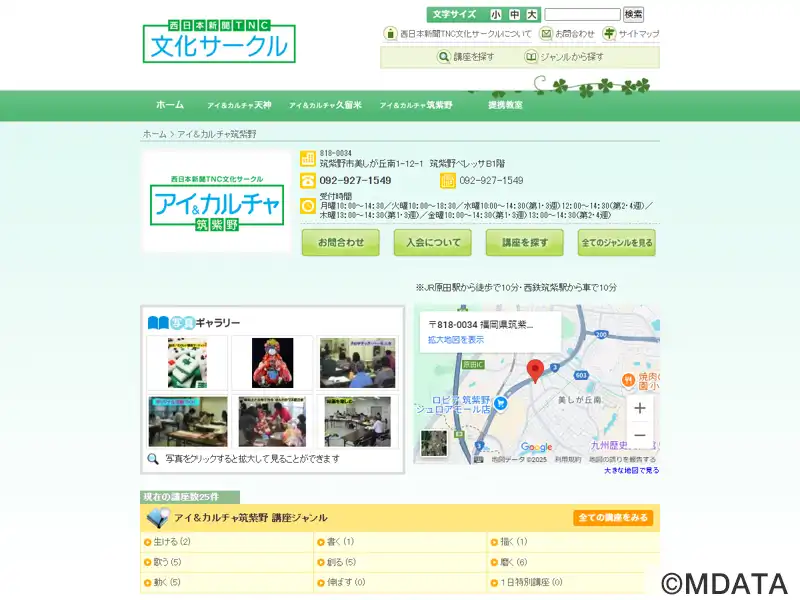Click 拡大地図を表示 link on the map
Image resolution: width=800 pixels, height=600 pixels.
(x=456, y=340)
